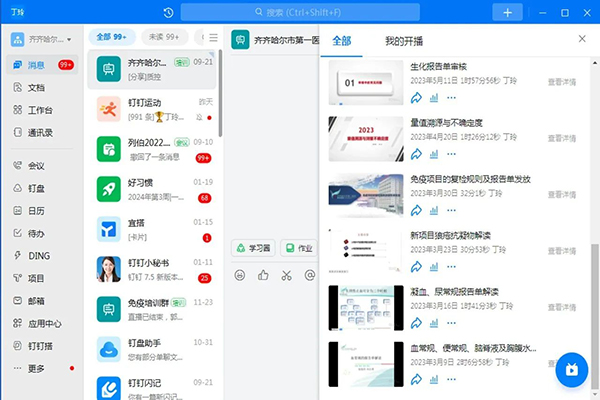Open the emoji picker in chat toolbar
600x400 pixels.
(x=240, y=275)
